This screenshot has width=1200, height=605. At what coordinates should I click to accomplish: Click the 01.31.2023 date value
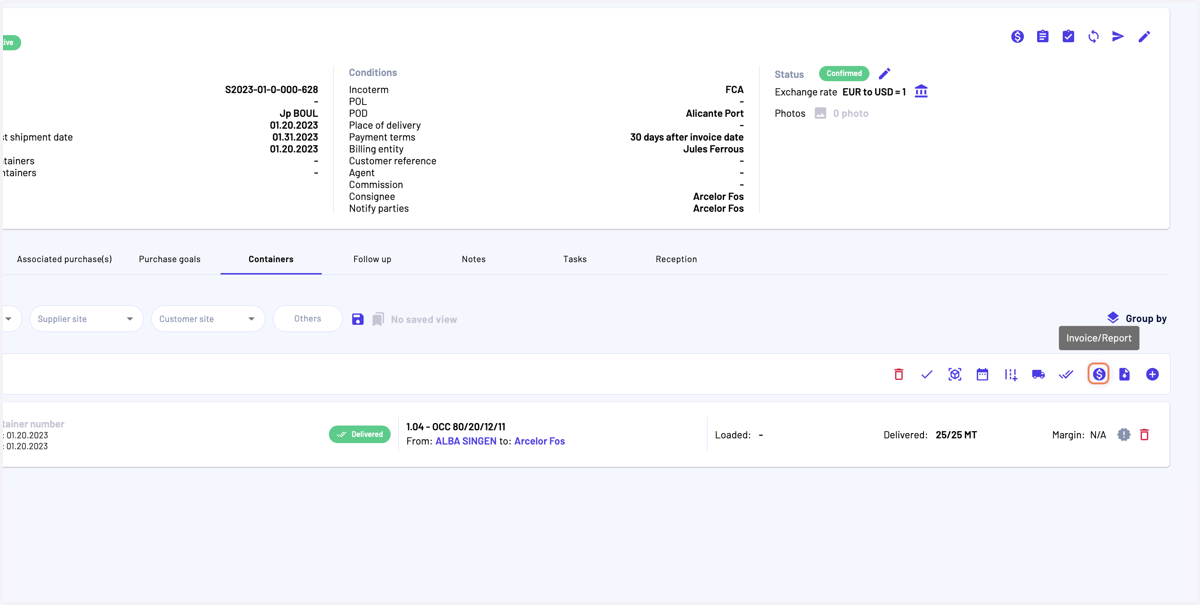tap(295, 138)
